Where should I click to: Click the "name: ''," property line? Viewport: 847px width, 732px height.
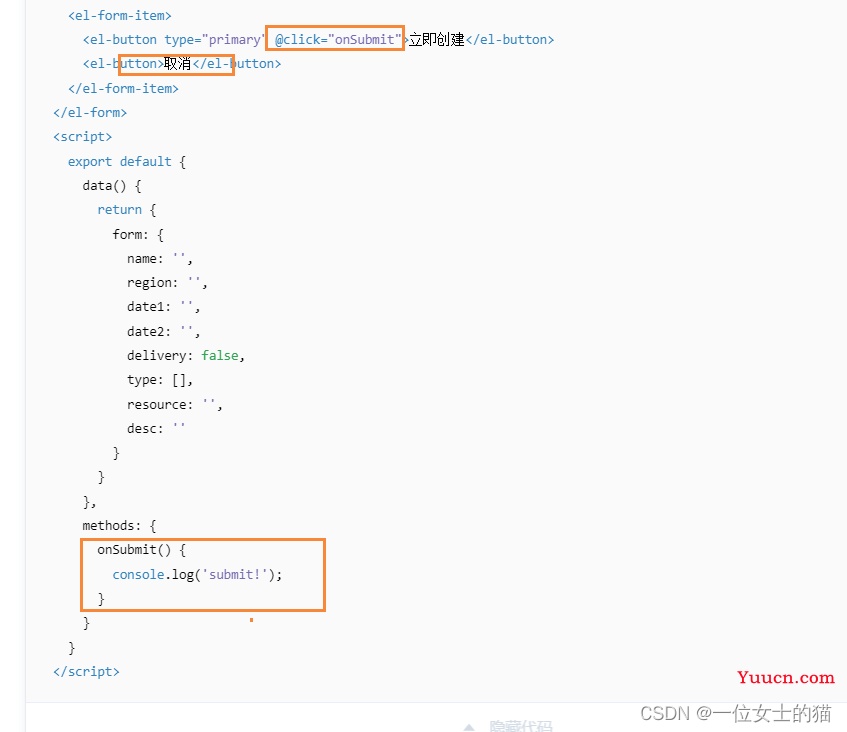160,259
